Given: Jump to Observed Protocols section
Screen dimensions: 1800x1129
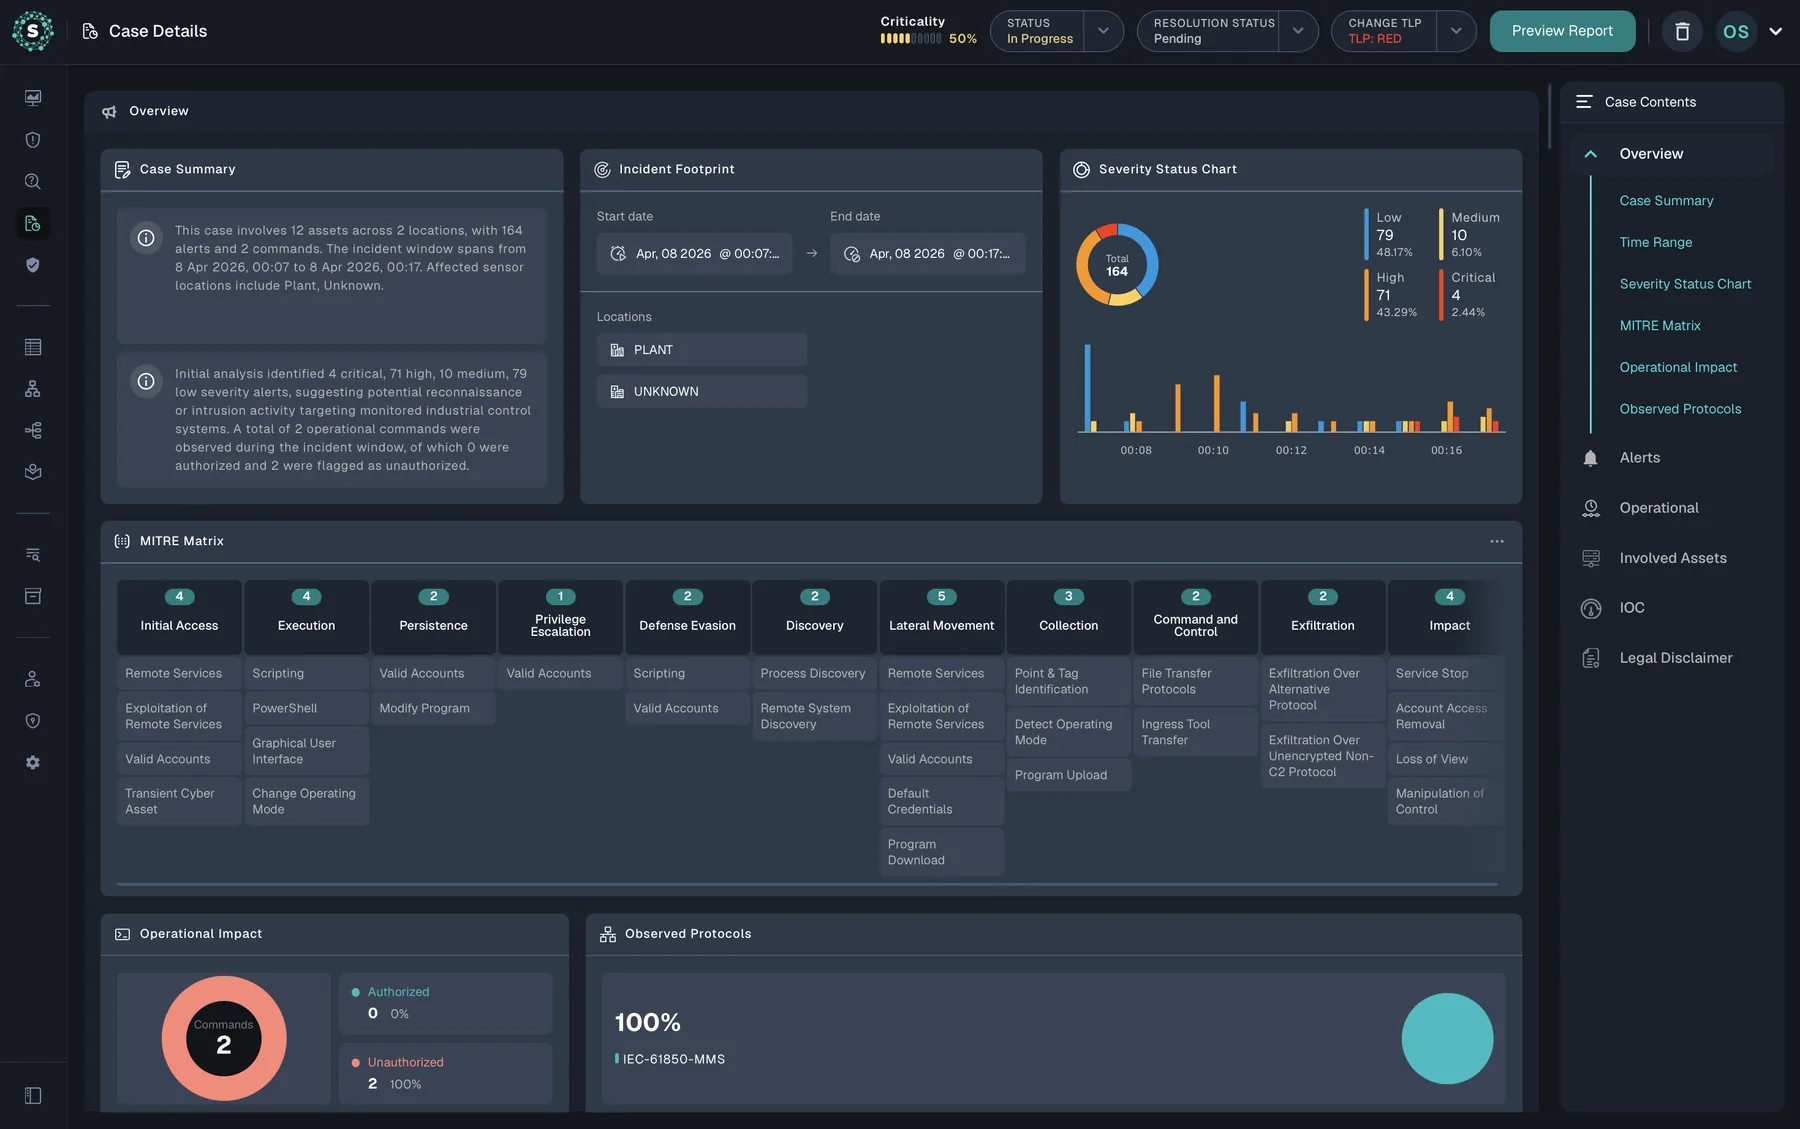Looking at the screenshot, I should tap(1680, 409).
